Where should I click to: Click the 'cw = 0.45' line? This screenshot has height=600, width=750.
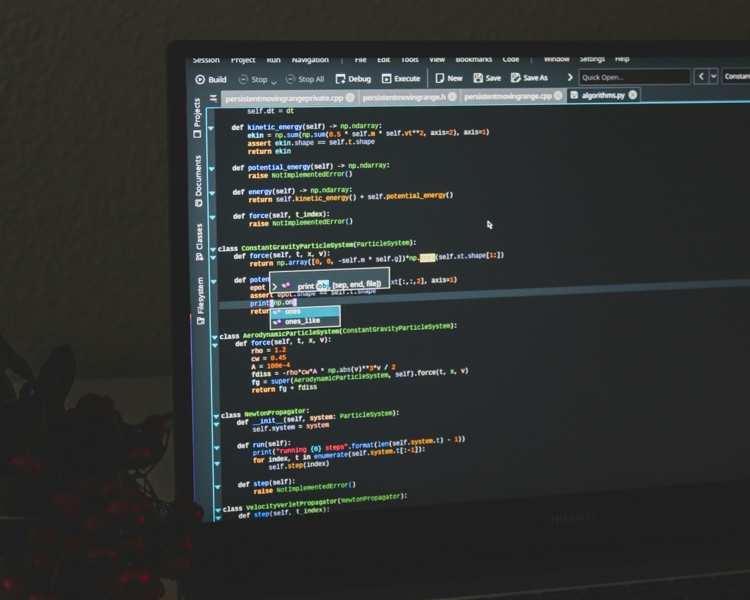tap(269, 358)
